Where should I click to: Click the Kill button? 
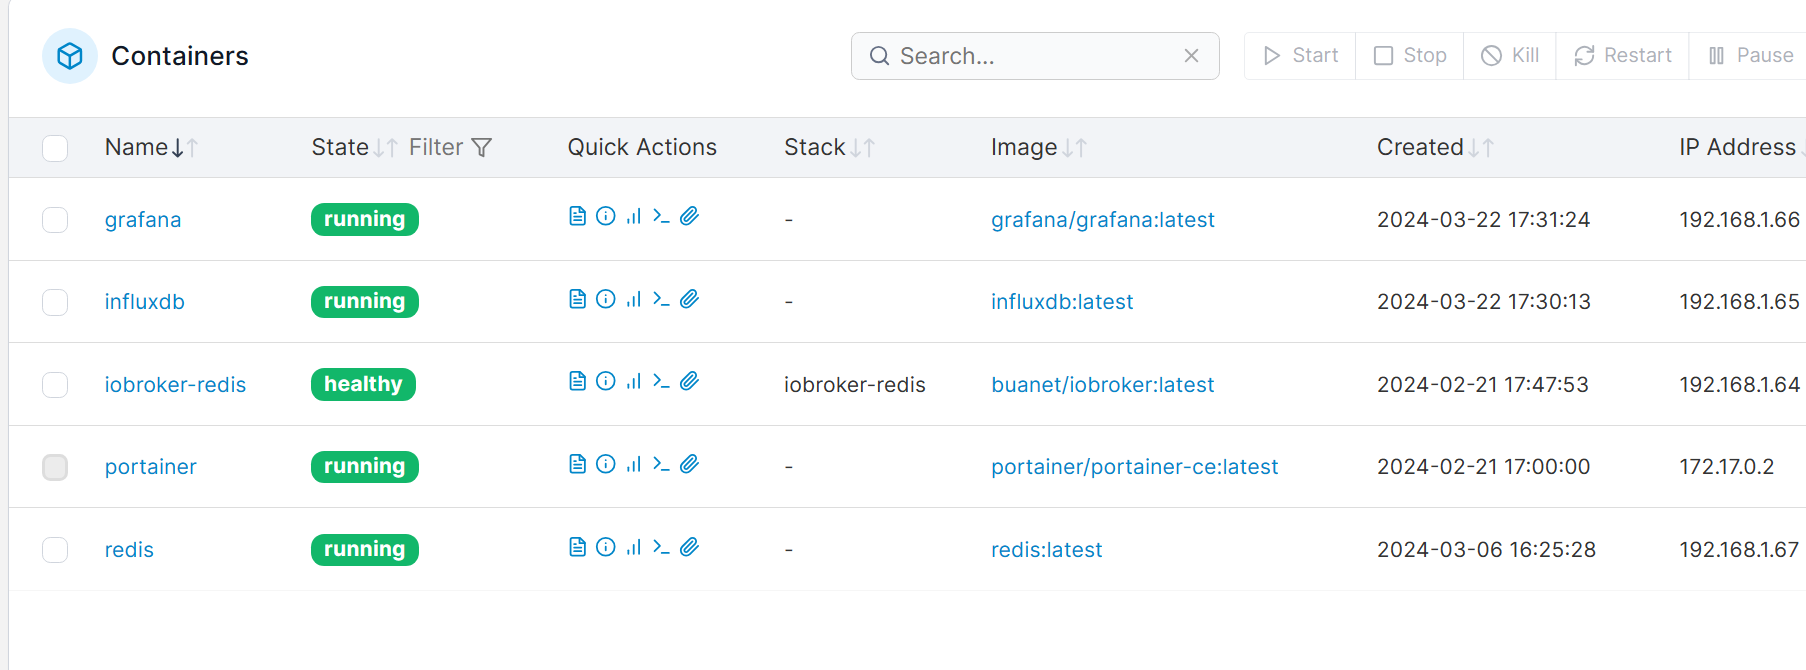(1510, 56)
